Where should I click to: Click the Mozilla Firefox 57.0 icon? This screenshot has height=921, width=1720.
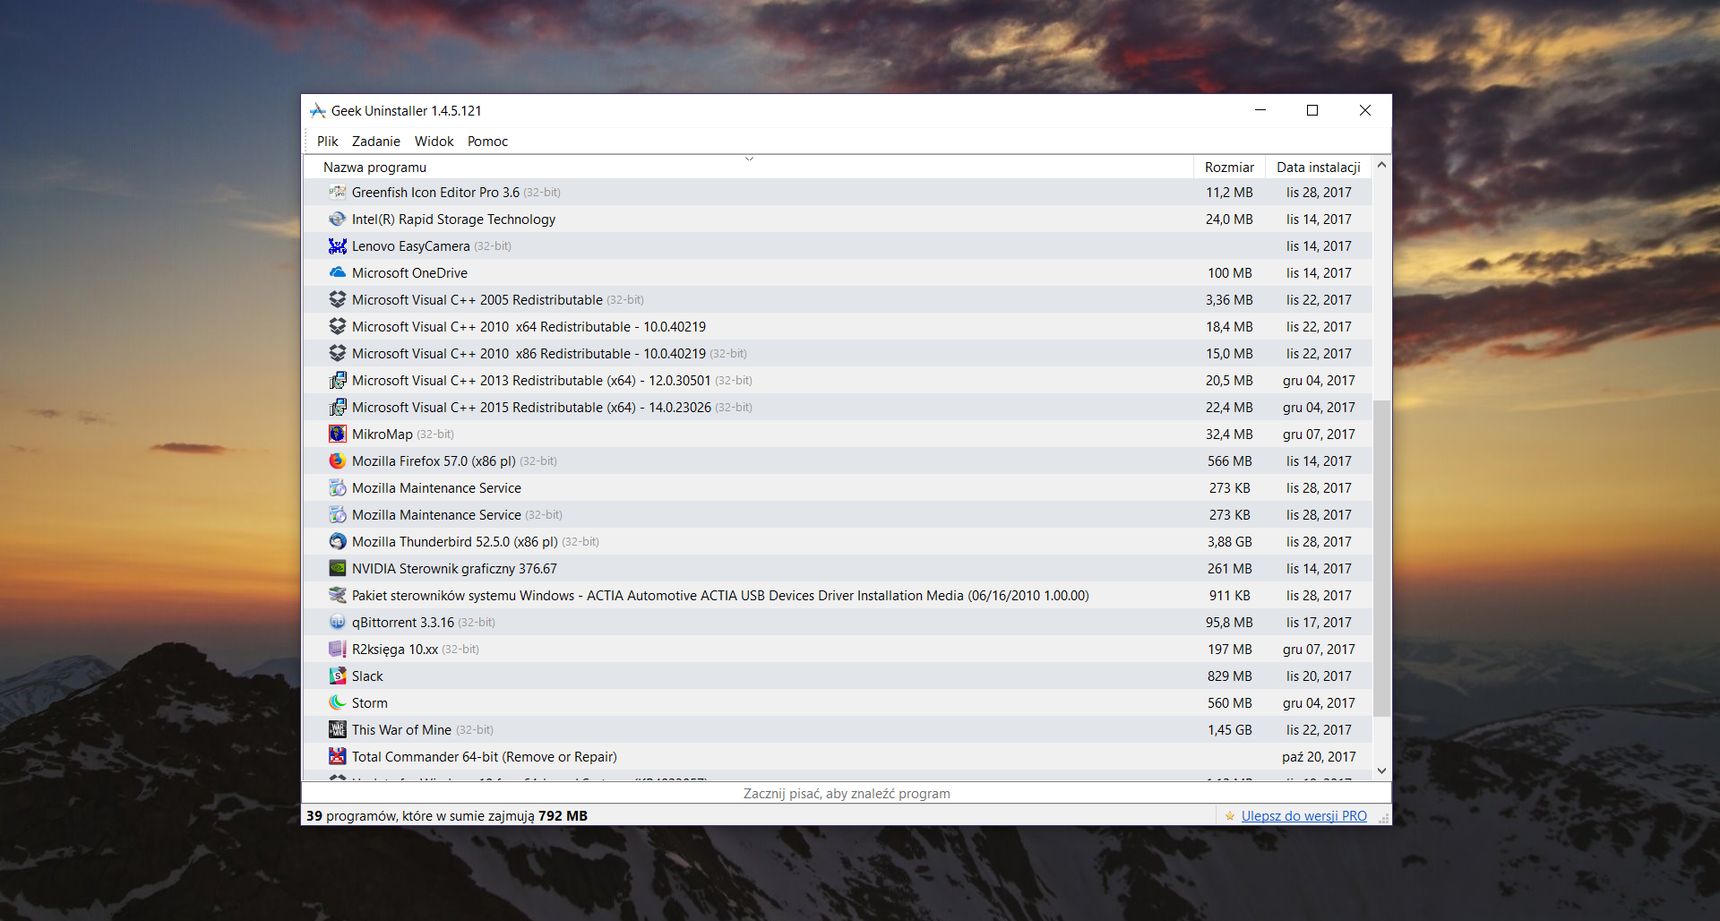coord(338,461)
